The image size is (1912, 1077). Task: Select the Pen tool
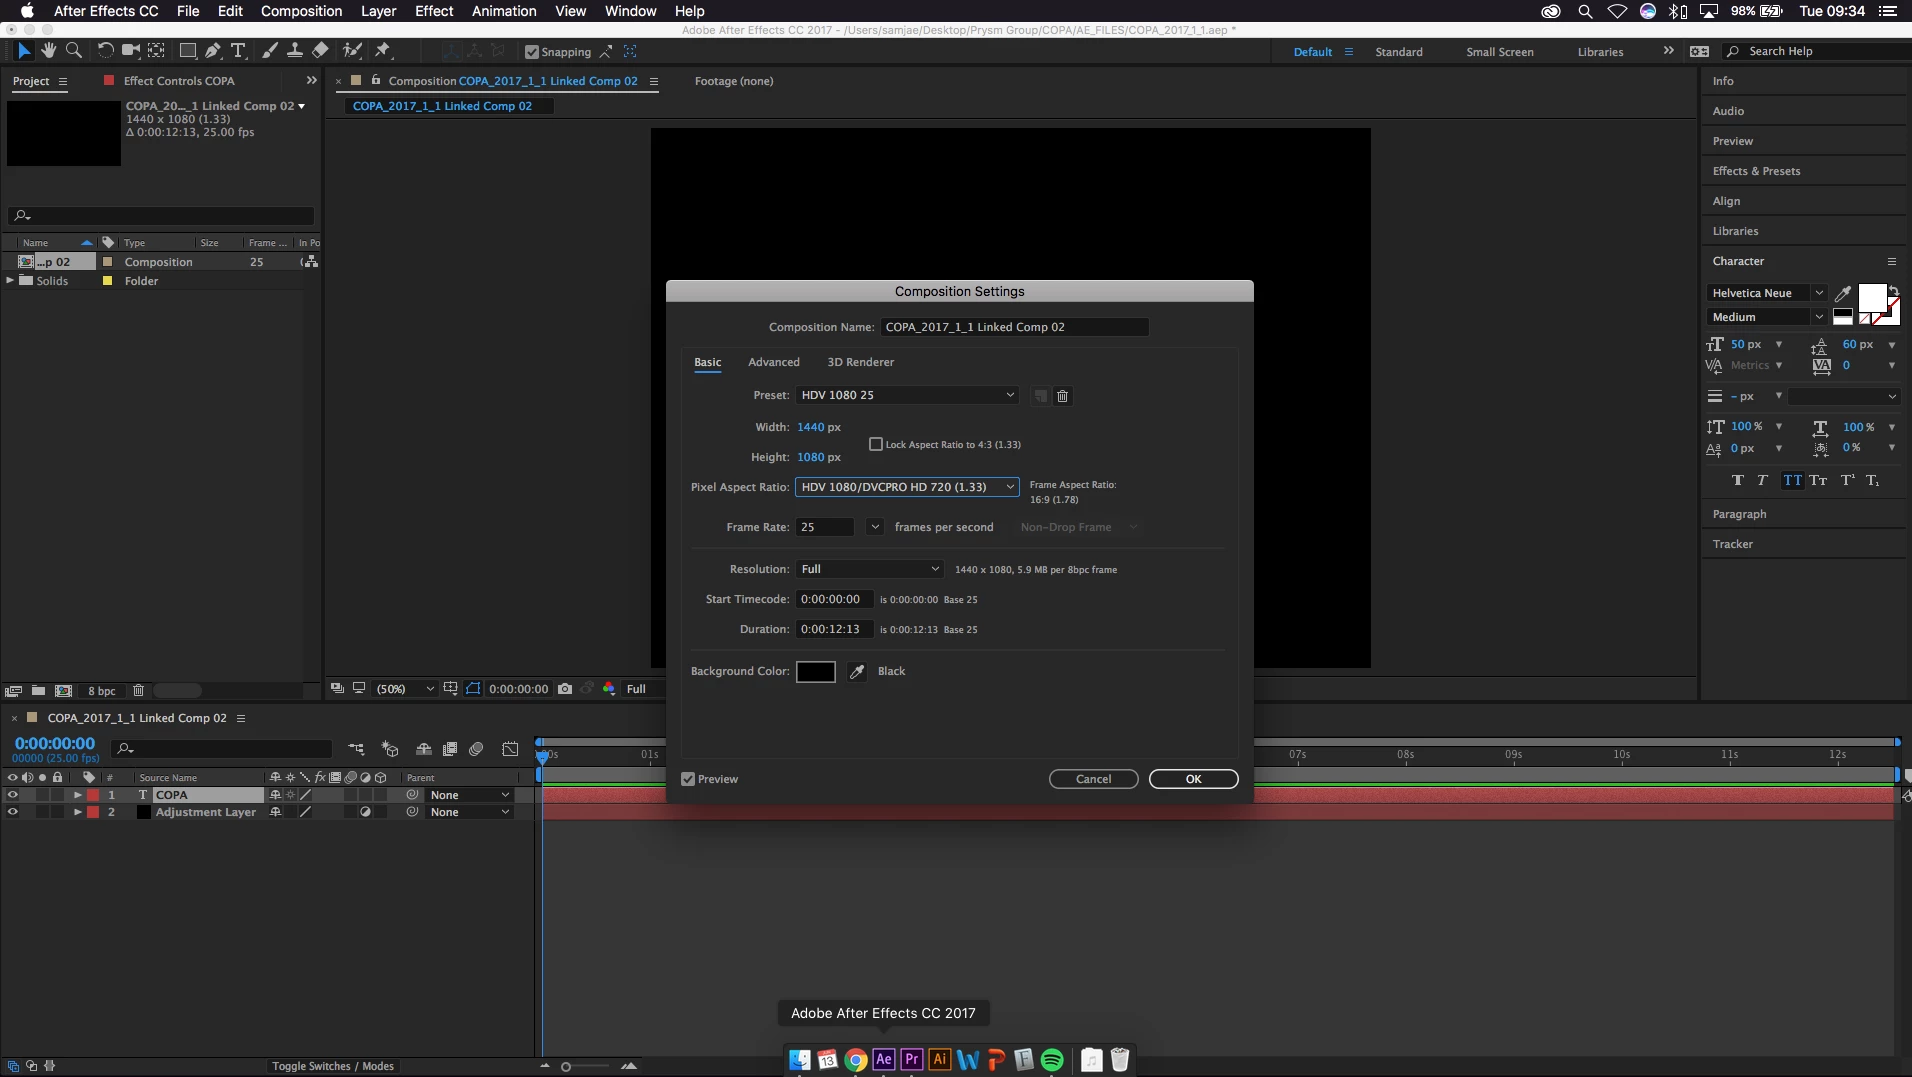pyautogui.click(x=213, y=50)
